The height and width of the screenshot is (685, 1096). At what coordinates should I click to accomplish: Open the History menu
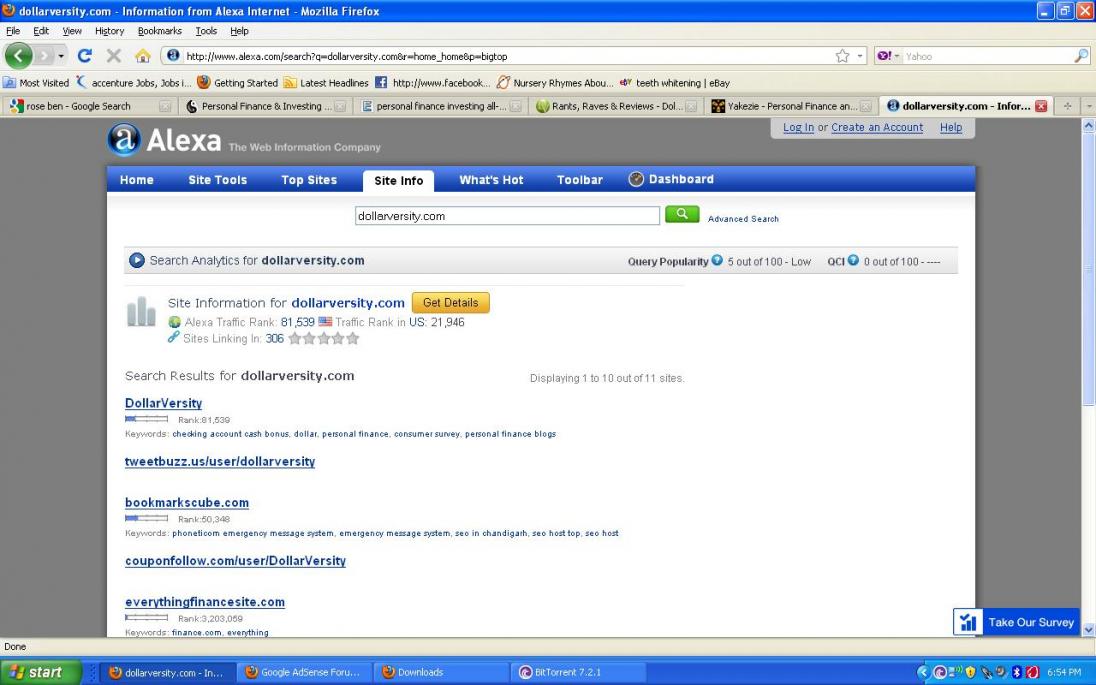(x=109, y=31)
